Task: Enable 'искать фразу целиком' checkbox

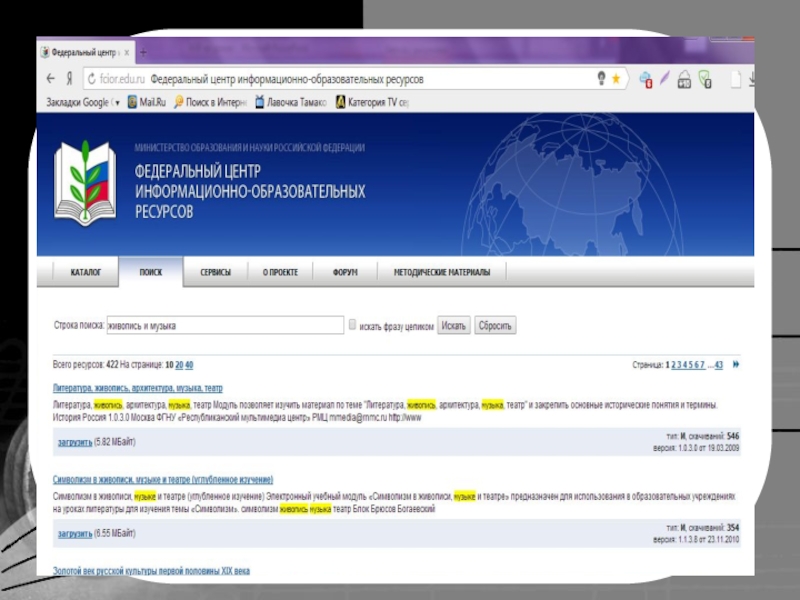Action: coord(352,325)
